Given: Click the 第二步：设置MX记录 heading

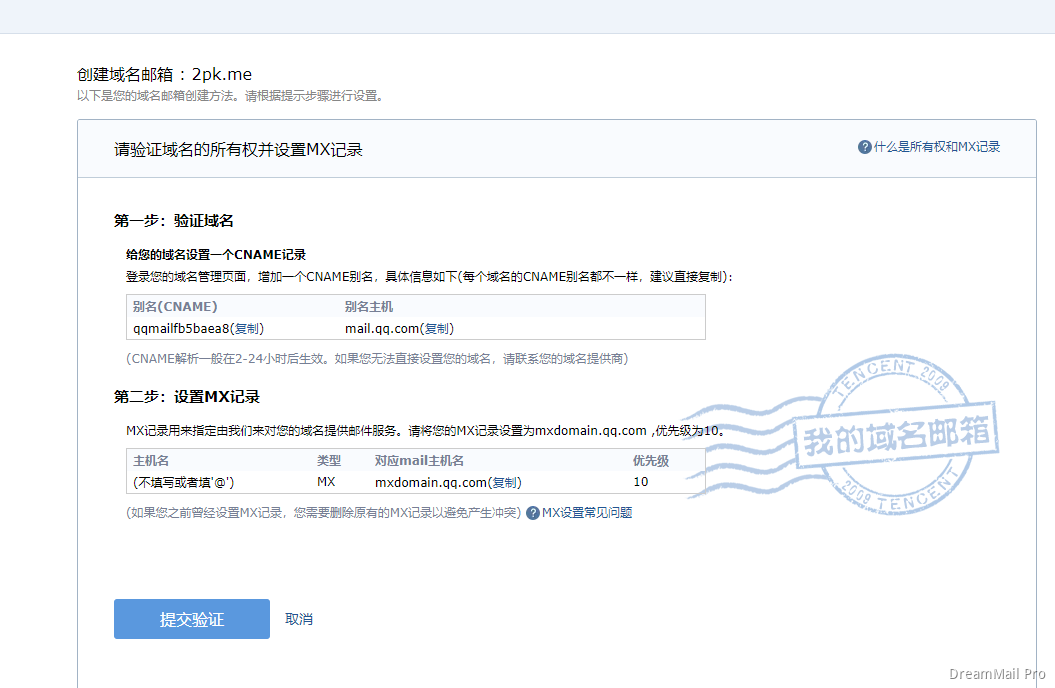Looking at the screenshot, I should click(186, 397).
